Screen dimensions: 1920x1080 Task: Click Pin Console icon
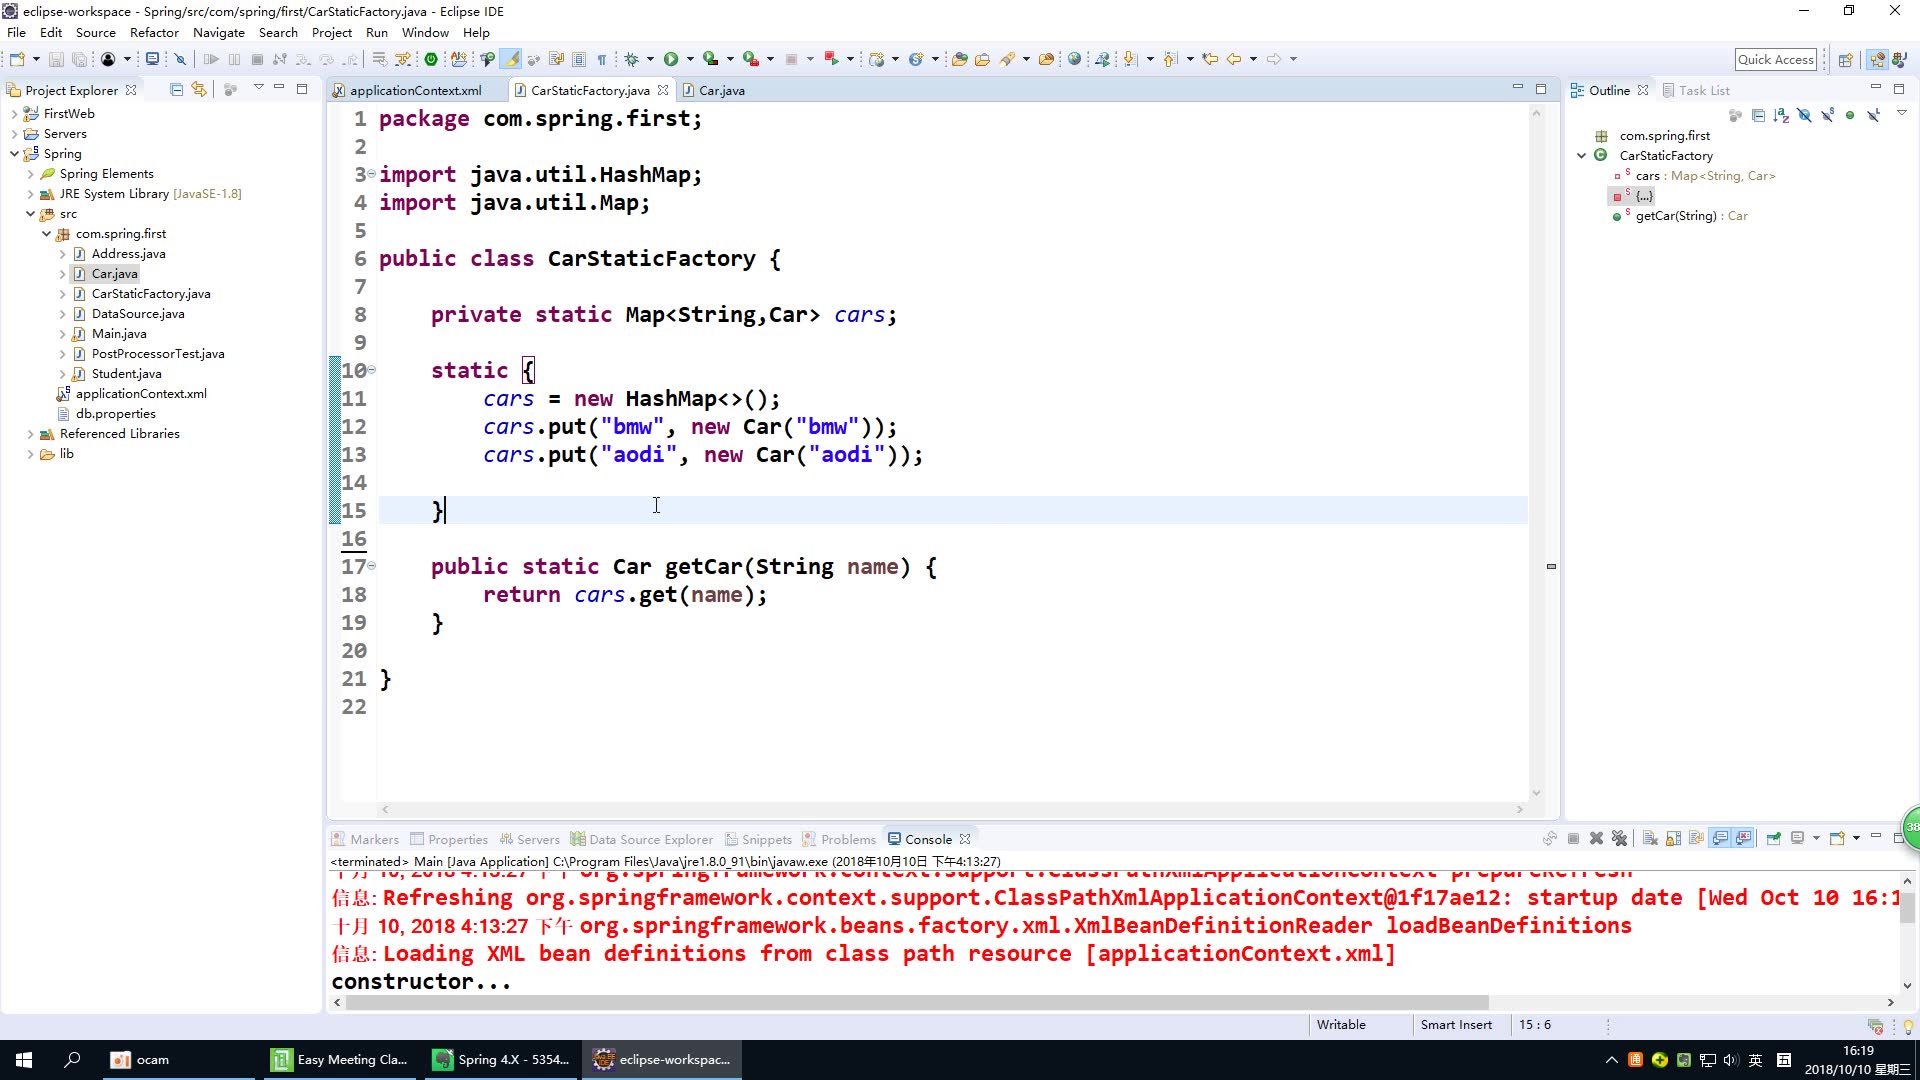1773,839
